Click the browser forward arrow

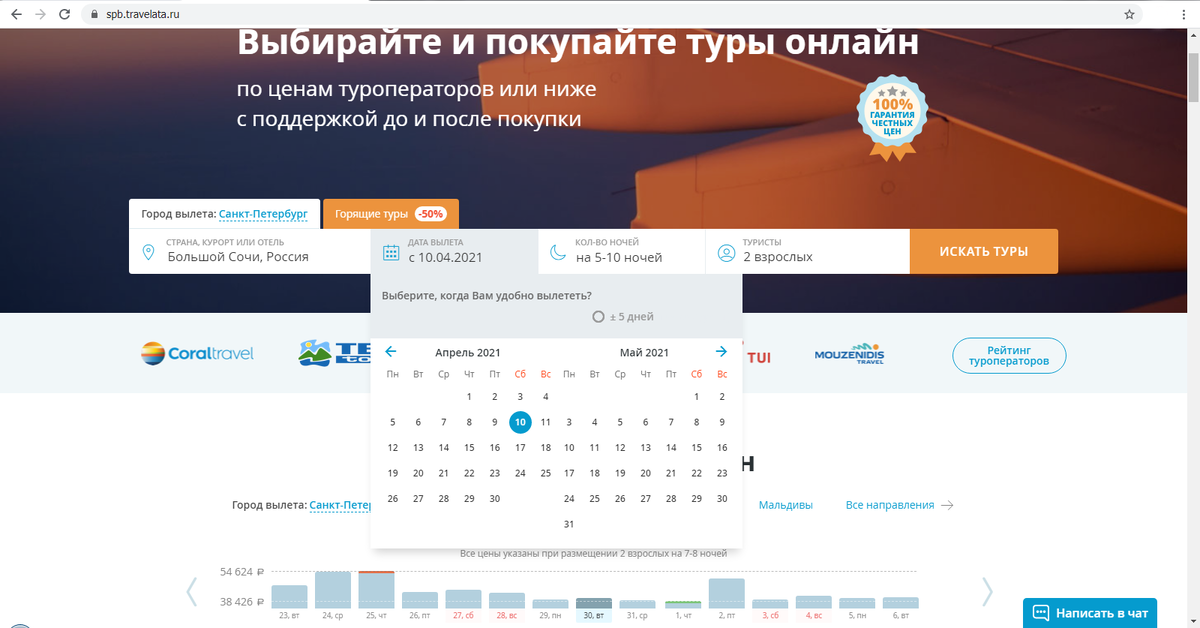(x=40, y=15)
